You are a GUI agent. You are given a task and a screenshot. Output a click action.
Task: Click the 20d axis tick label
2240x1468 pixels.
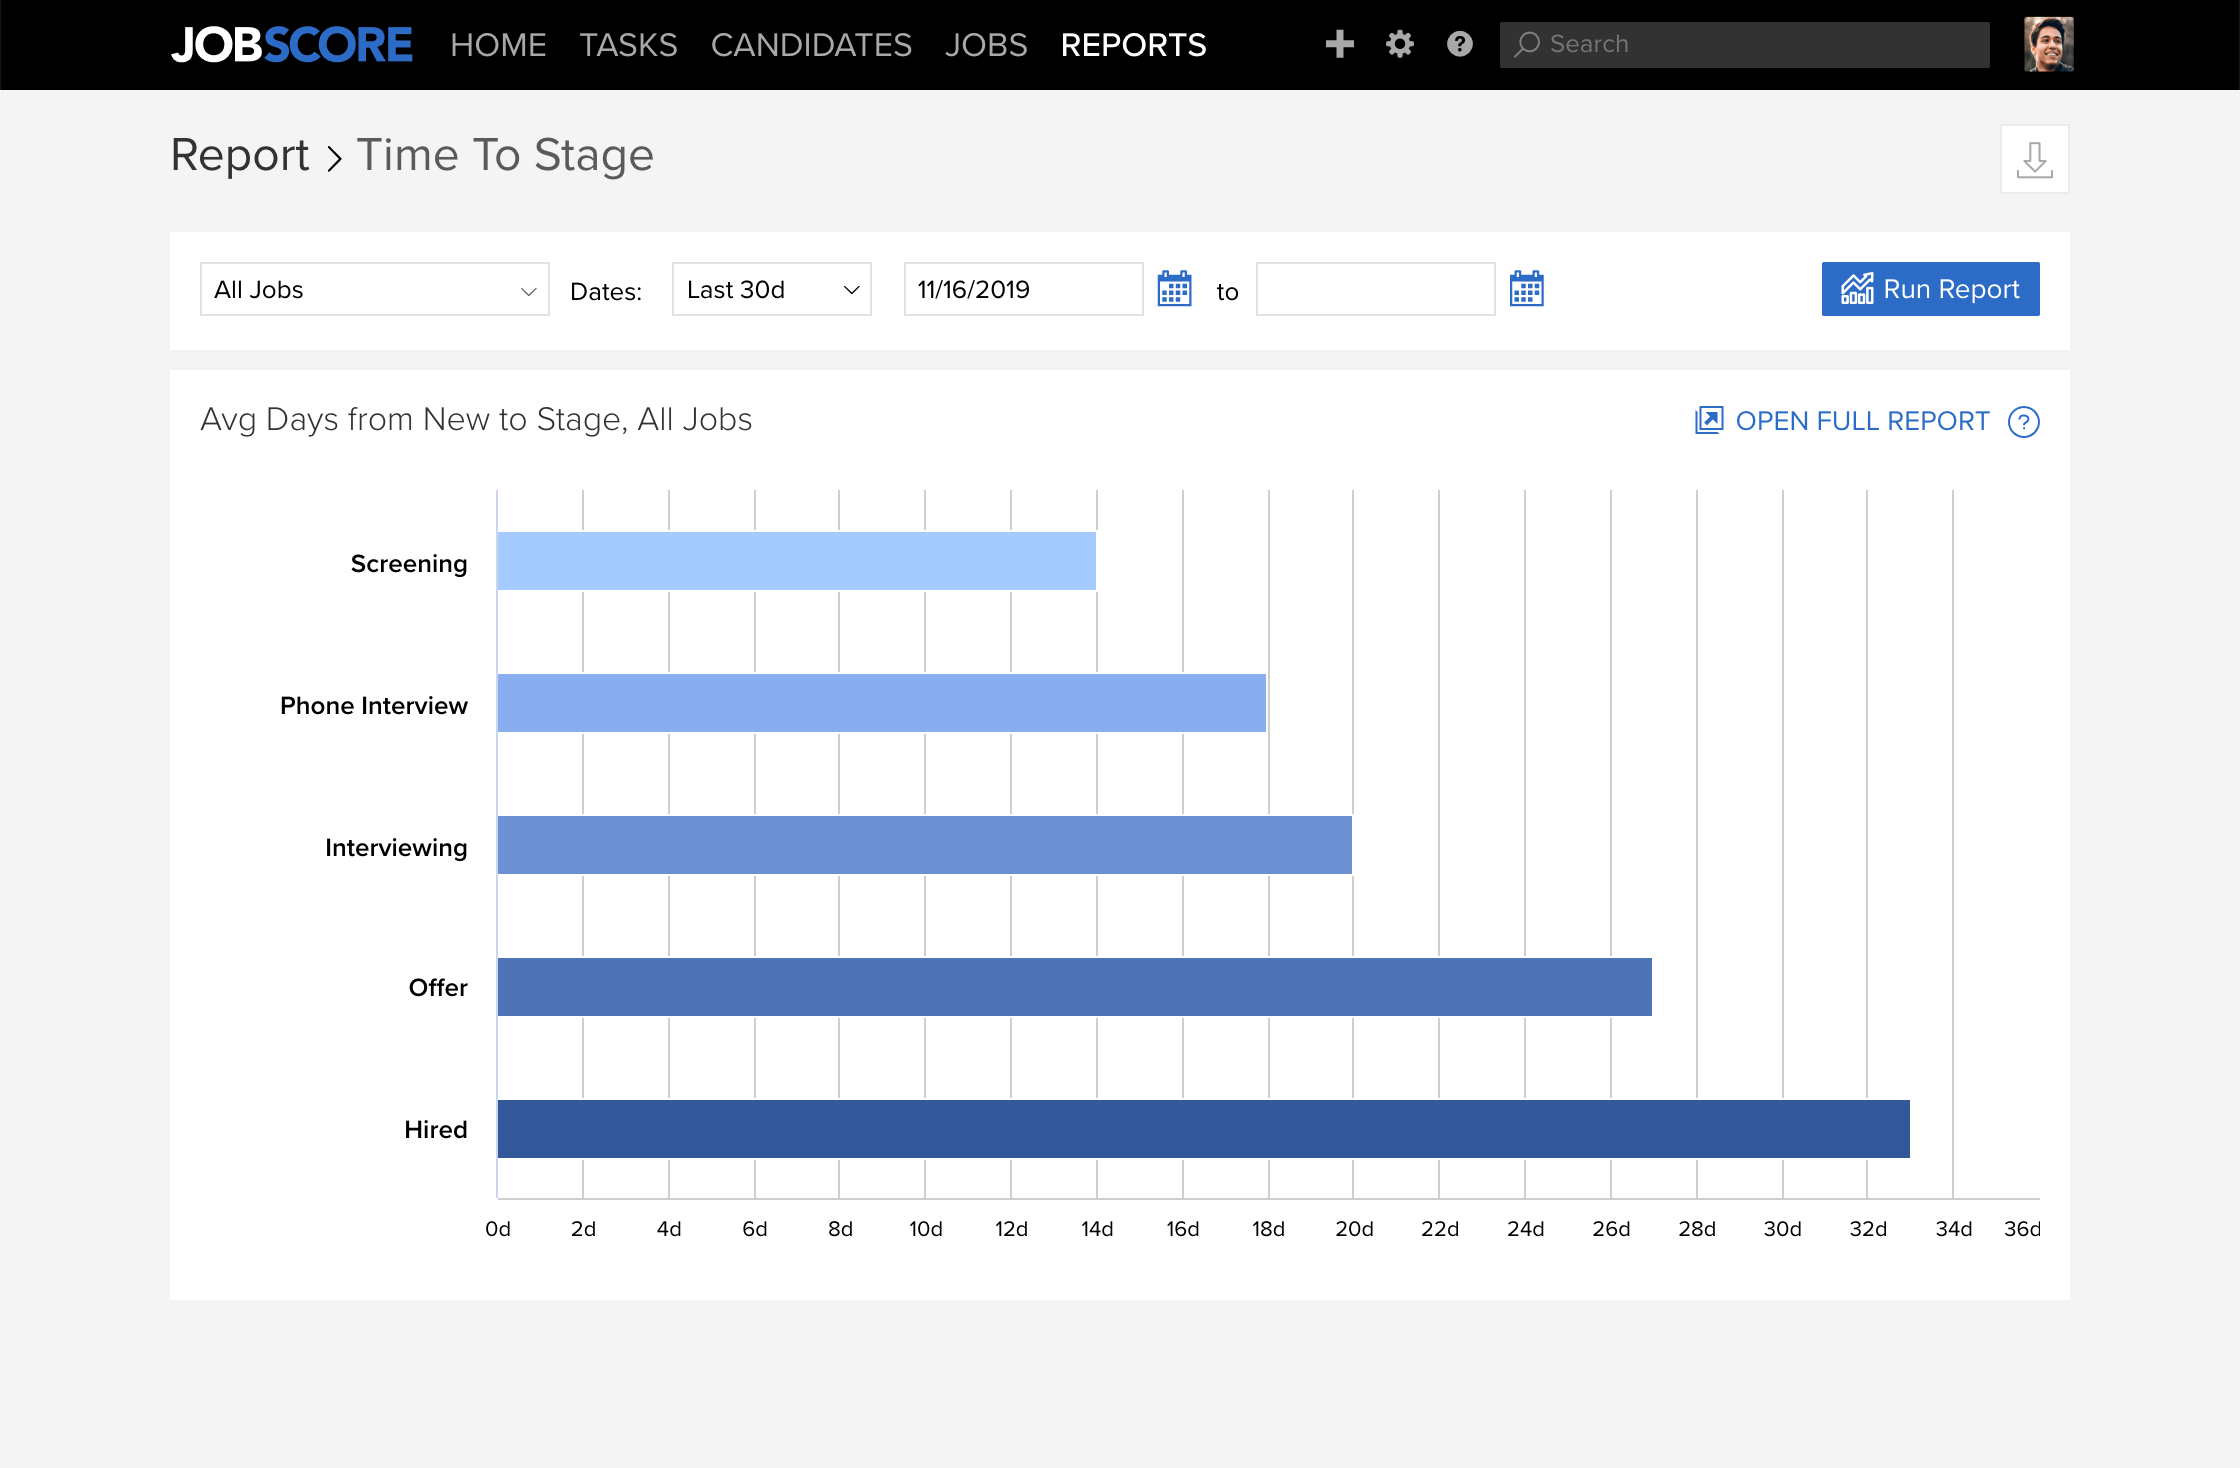coord(1354,1229)
